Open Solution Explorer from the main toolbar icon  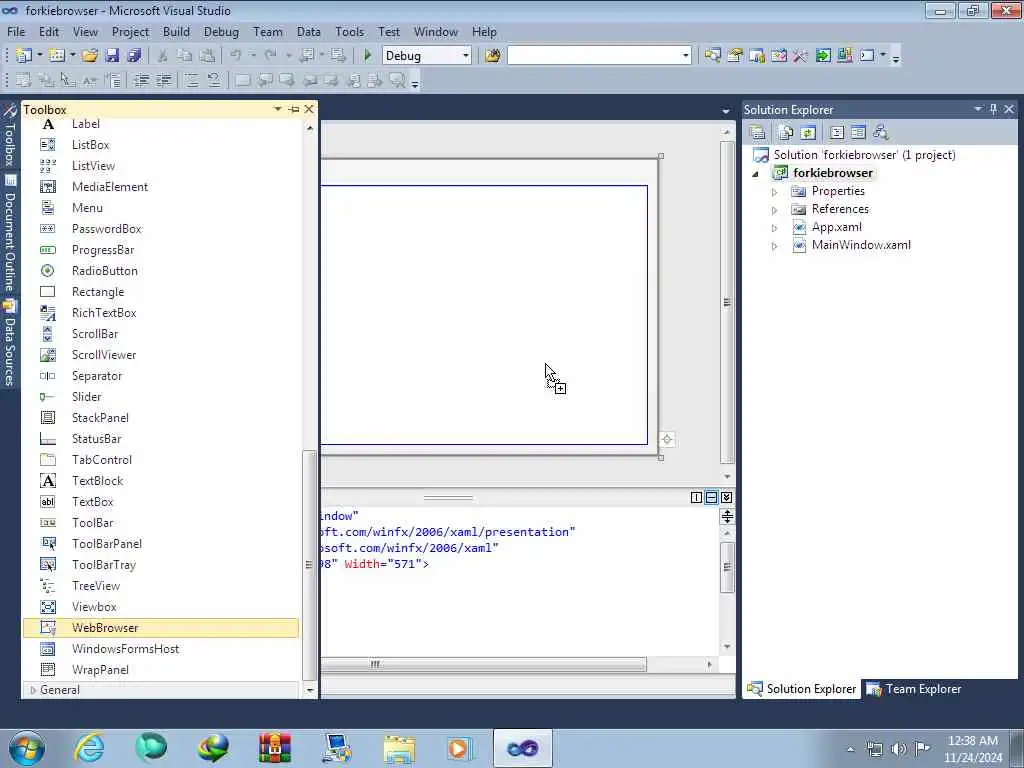(x=712, y=56)
